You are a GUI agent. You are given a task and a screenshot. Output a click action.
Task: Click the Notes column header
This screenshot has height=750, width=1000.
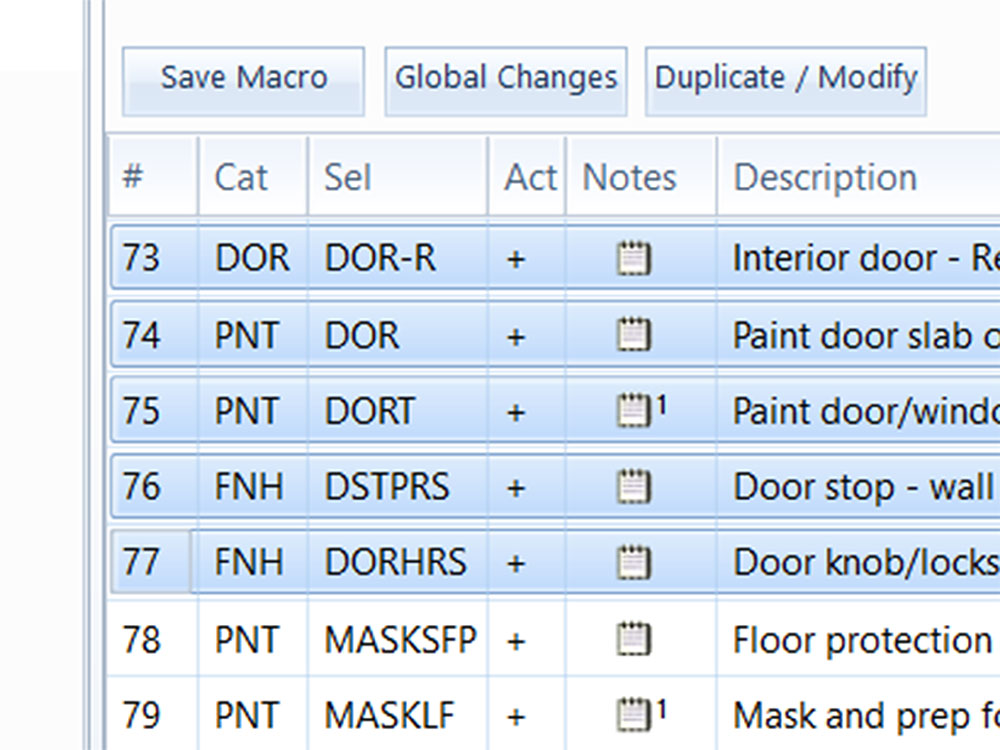[x=630, y=178]
